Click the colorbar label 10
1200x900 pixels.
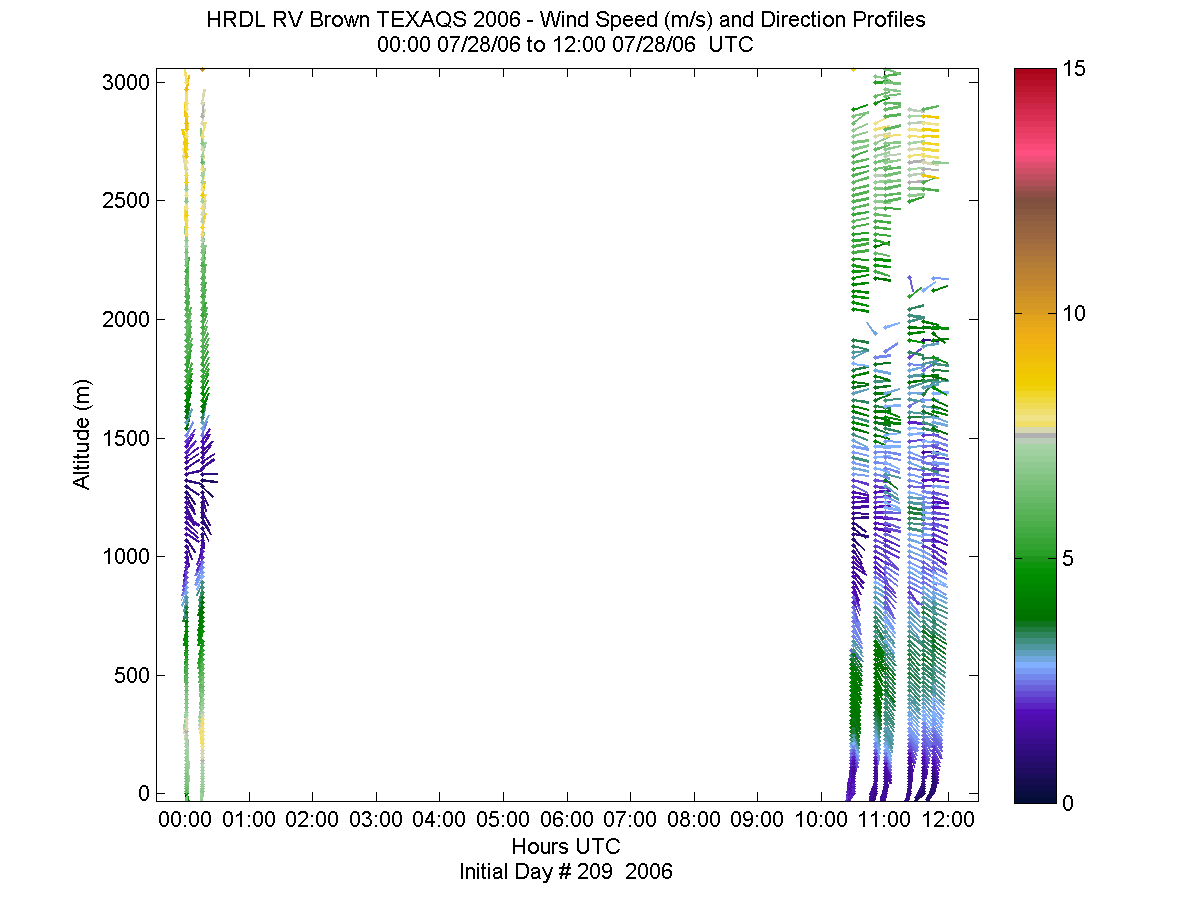coord(1074,313)
